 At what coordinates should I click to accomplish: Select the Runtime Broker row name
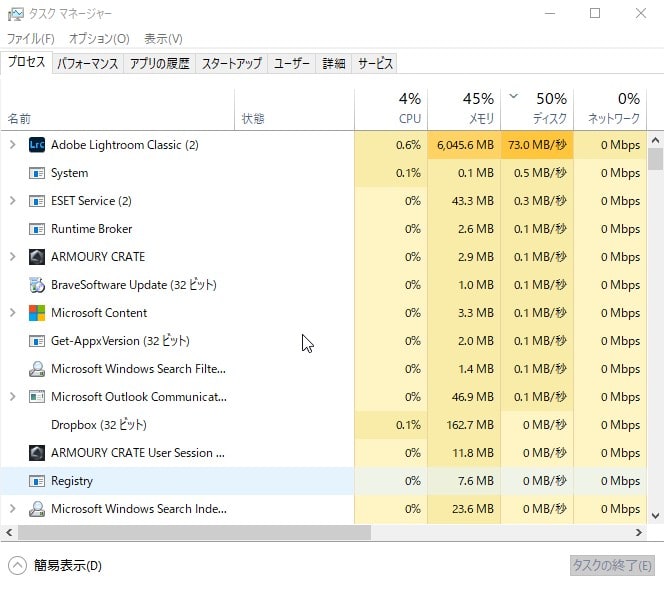click(x=91, y=229)
